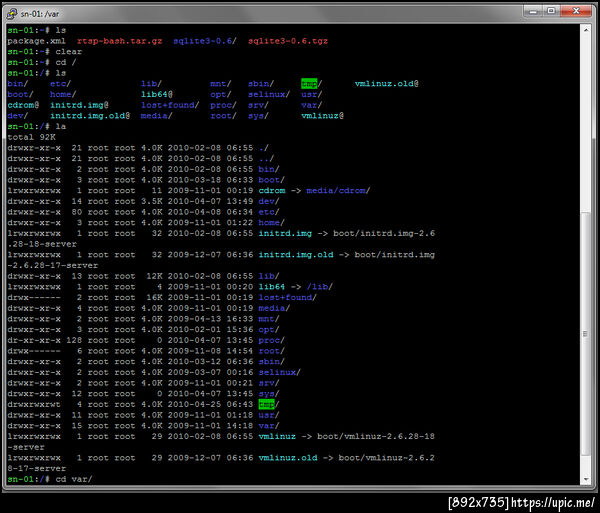Click the "total 92K" line

[x=31, y=137]
